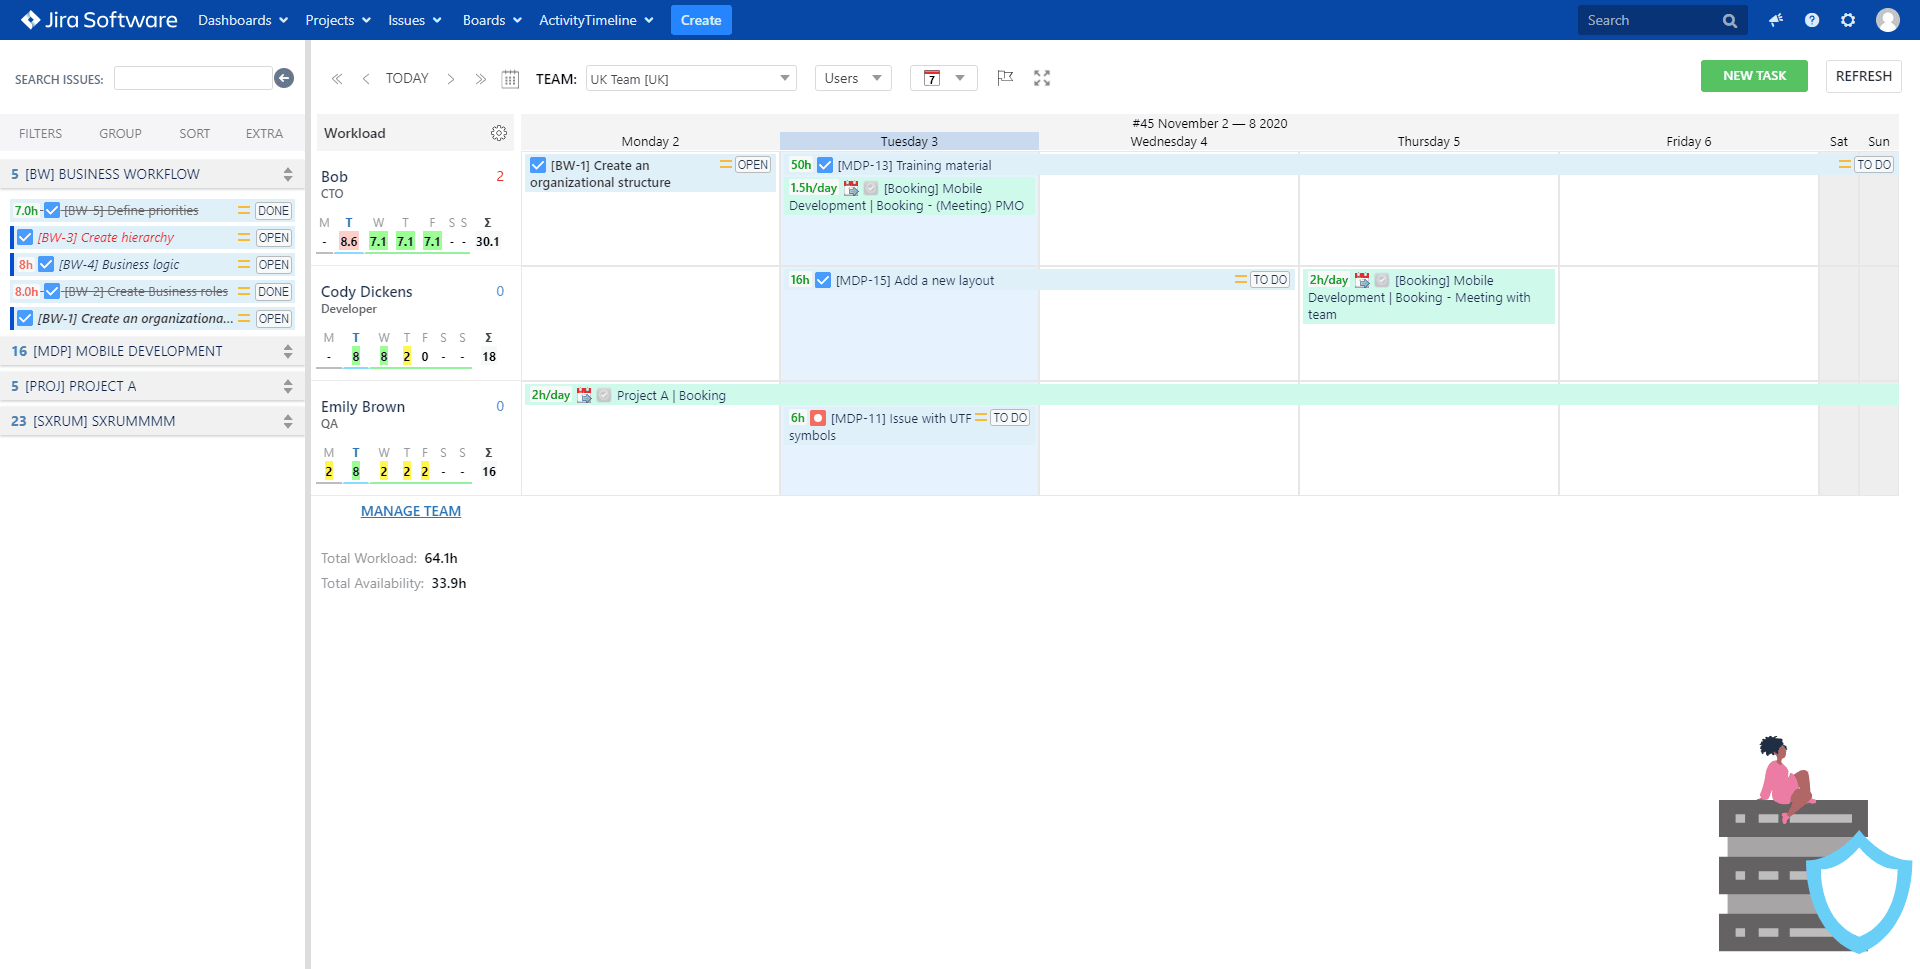The image size is (1920, 969).
Task: Open the Projects dropdown menu
Action: (338, 20)
